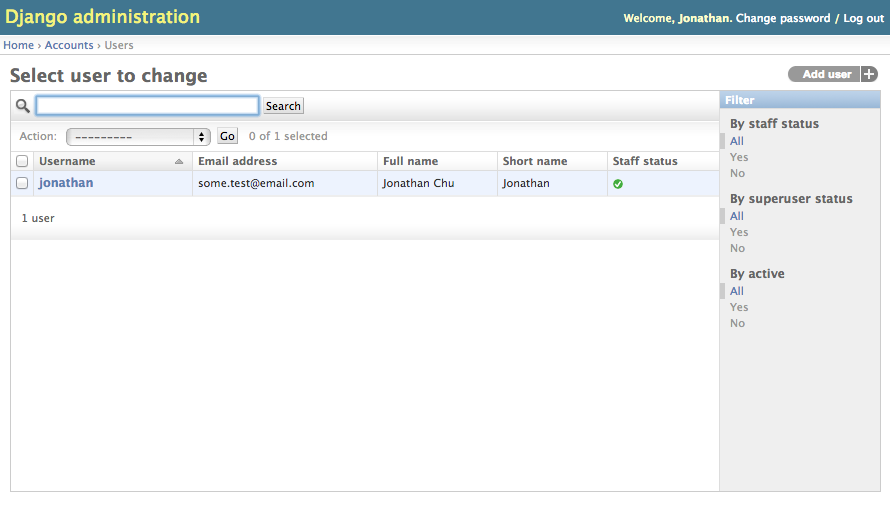Open the Home breadcrumb link
This screenshot has width=890, height=509.
[x=19, y=45]
